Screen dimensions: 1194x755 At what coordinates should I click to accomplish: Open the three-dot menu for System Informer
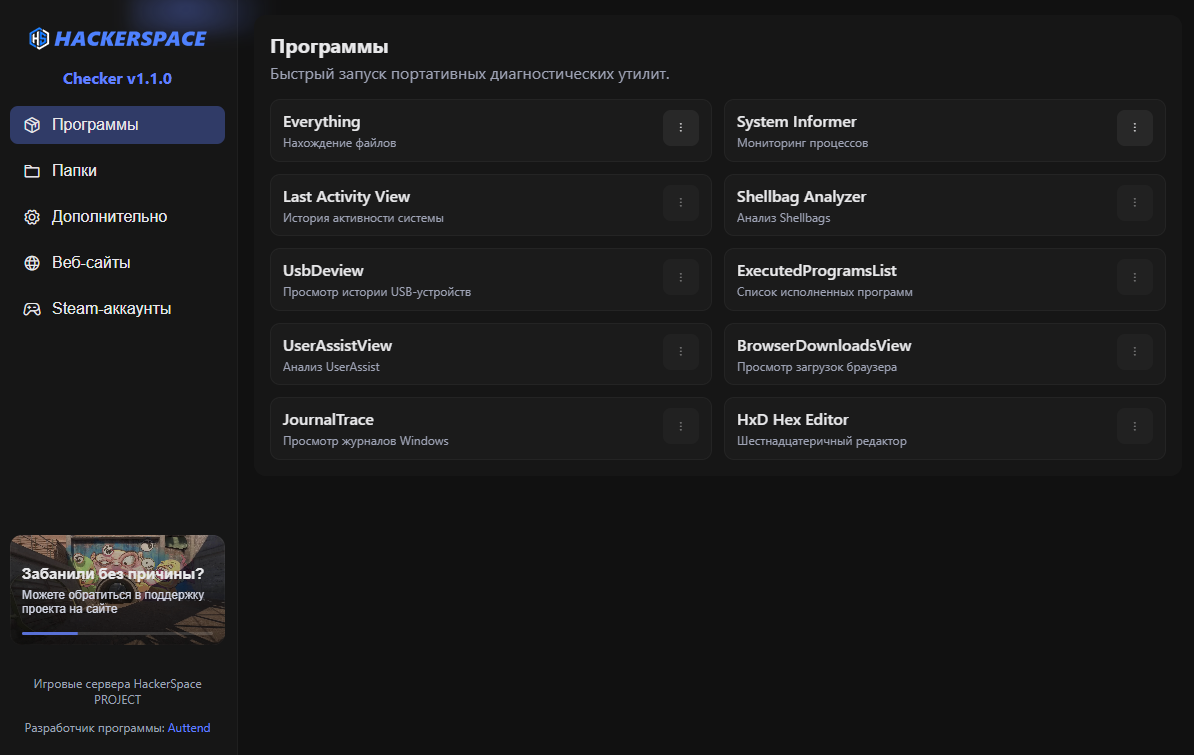[x=1134, y=128]
